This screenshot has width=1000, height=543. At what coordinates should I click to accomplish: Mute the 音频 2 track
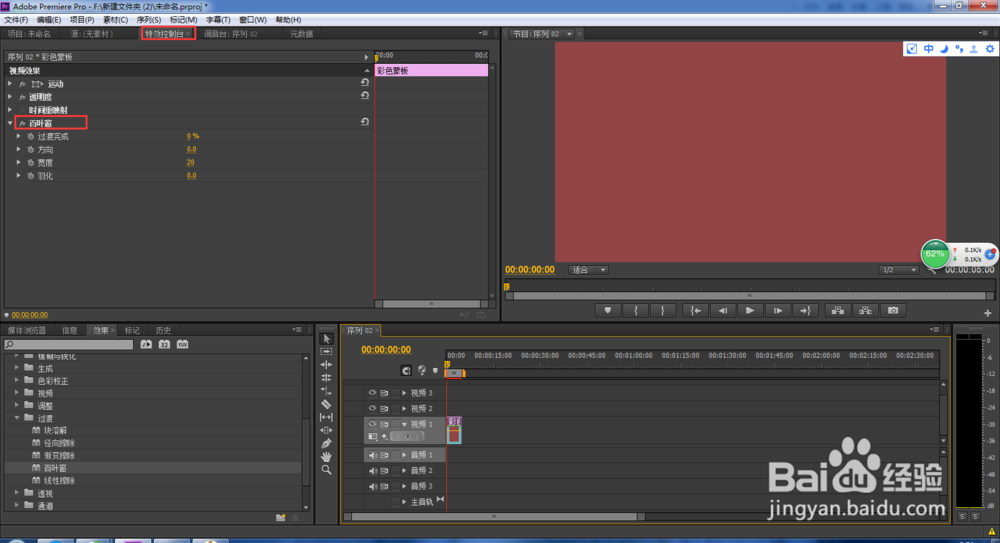[x=372, y=471]
